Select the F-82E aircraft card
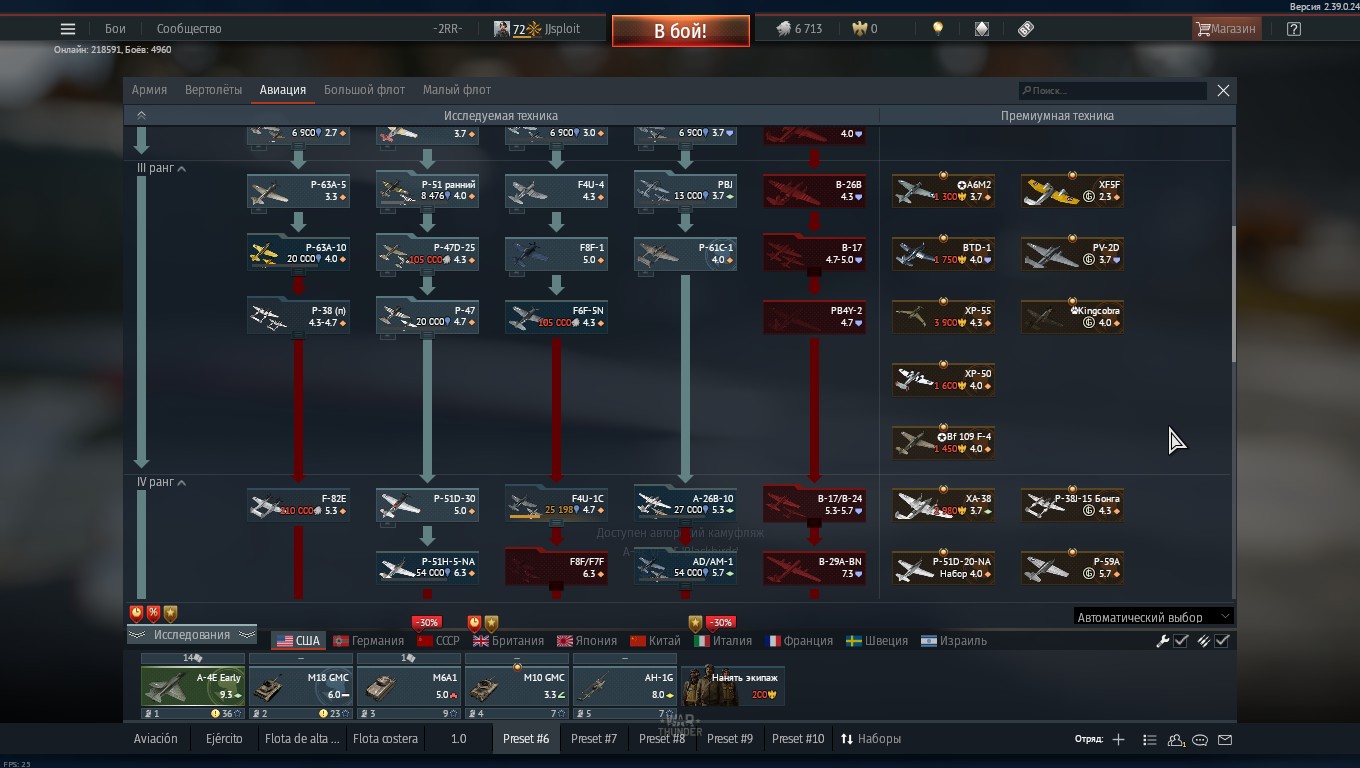Viewport: 1360px width, 768px height. coord(298,505)
